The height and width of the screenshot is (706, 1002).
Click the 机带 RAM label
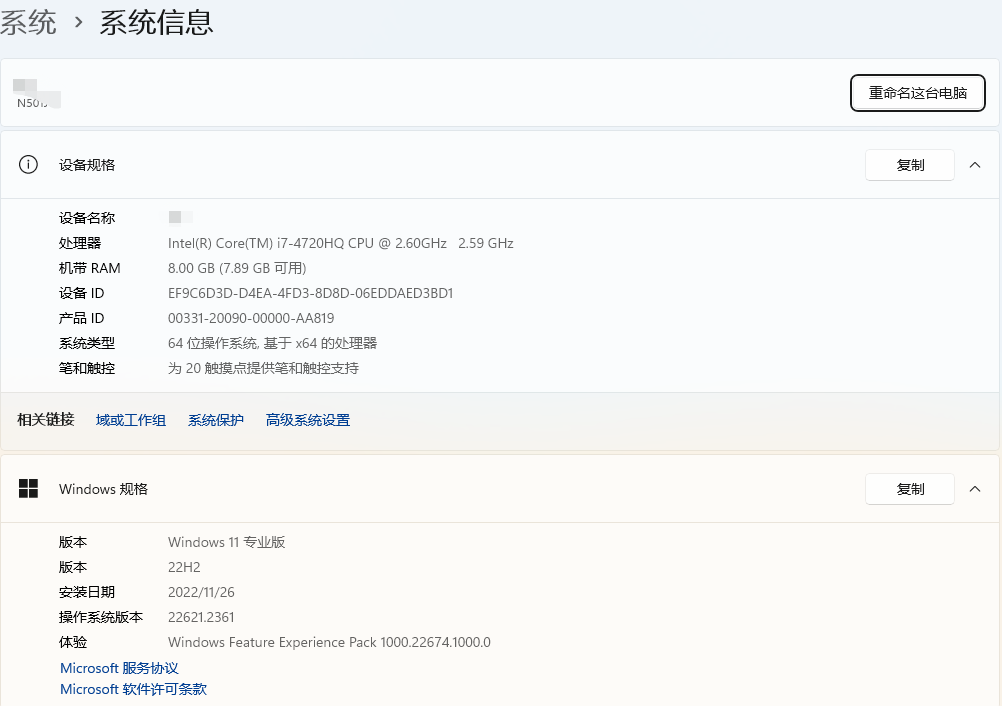[x=89, y=268]
